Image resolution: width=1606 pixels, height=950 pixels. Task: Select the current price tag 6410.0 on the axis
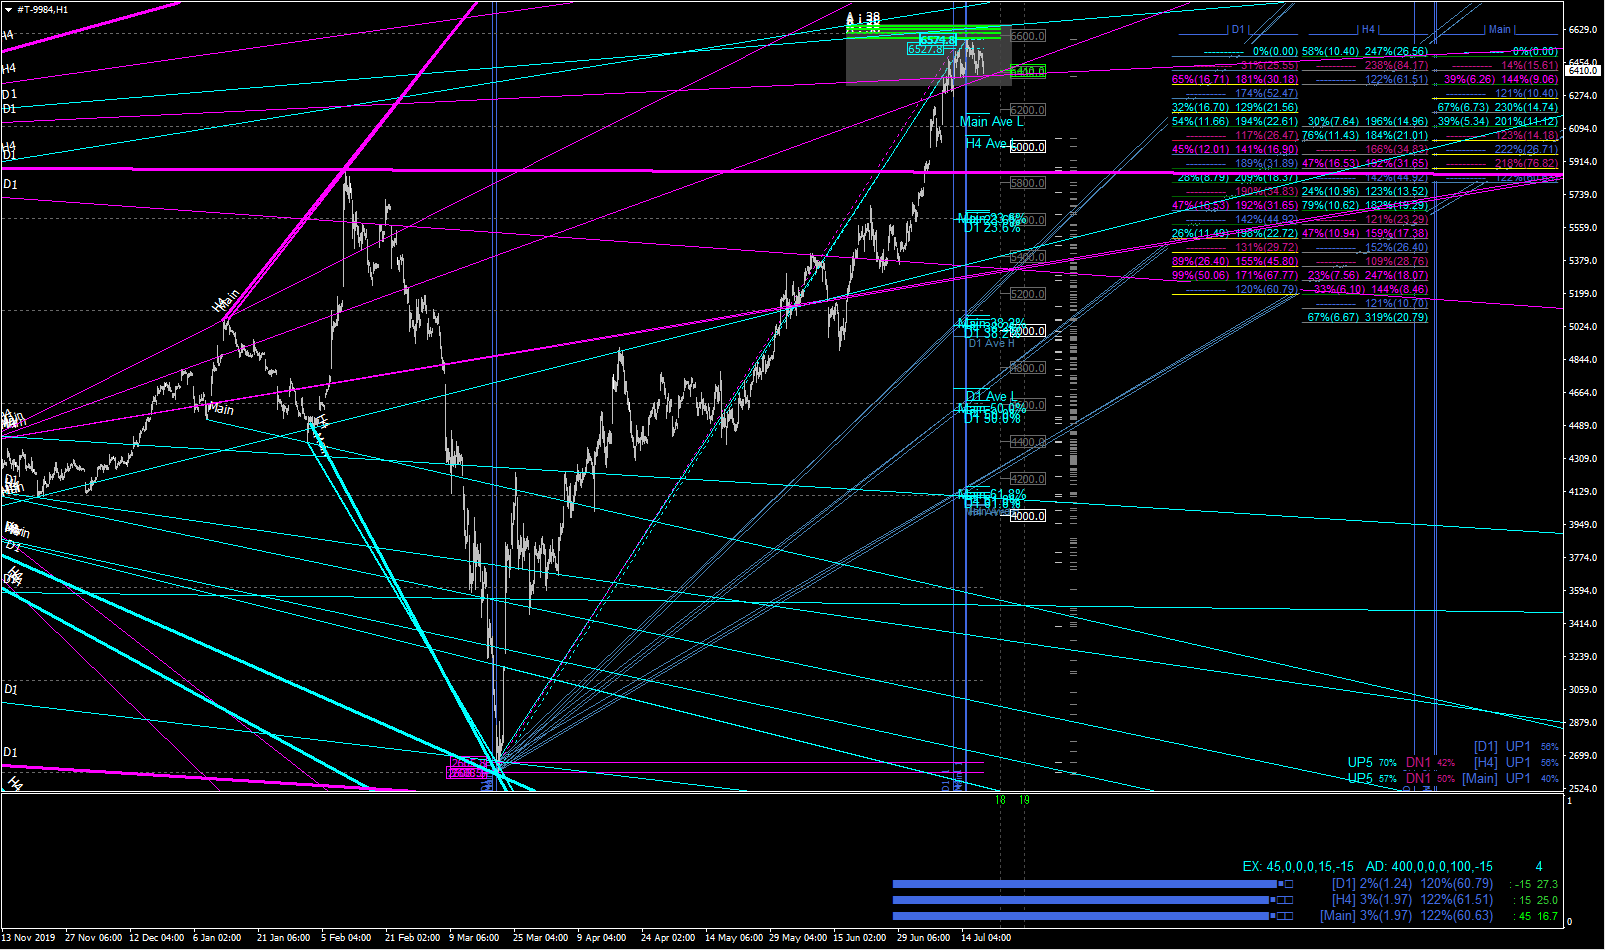point(1583,71)
